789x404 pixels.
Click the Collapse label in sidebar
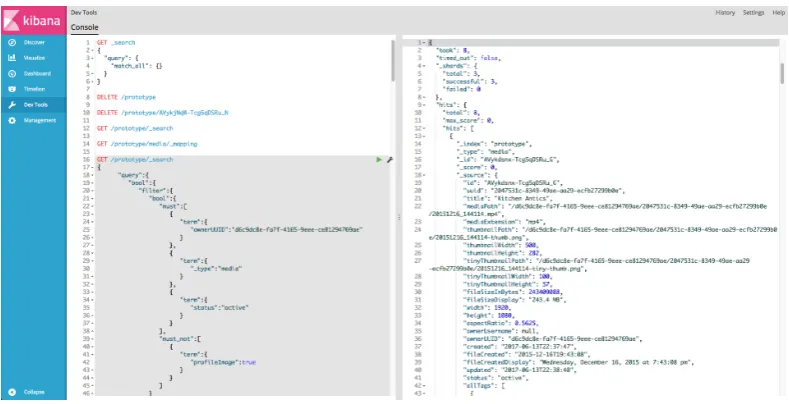(x=34, y=392)
